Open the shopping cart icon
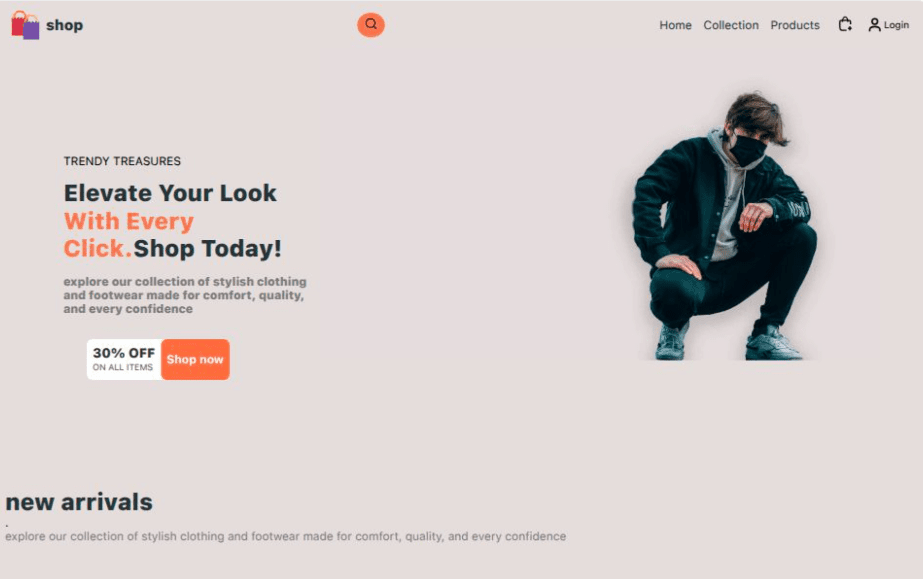This screenshot has height=579, width=923. (845, 25)
